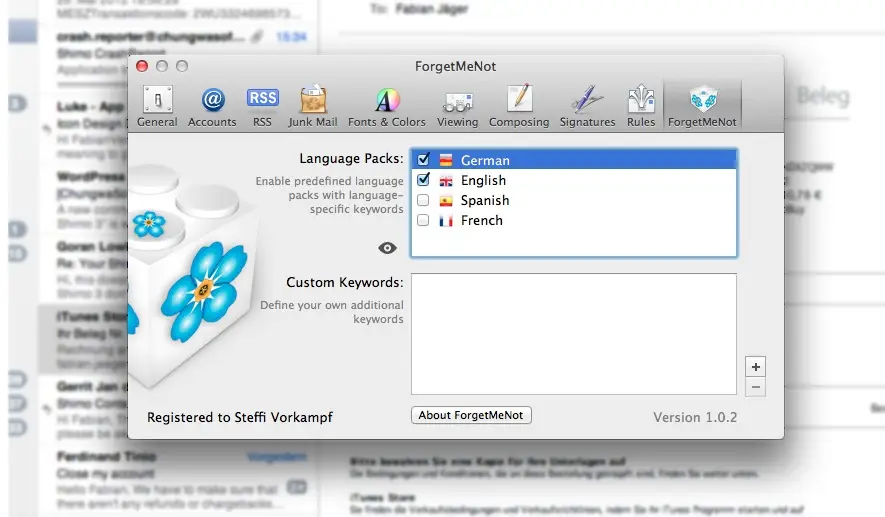Add a custom keyword with plus button
Image resolution: width=885 pixels, height=517 pixels.
tap(755, 367)
